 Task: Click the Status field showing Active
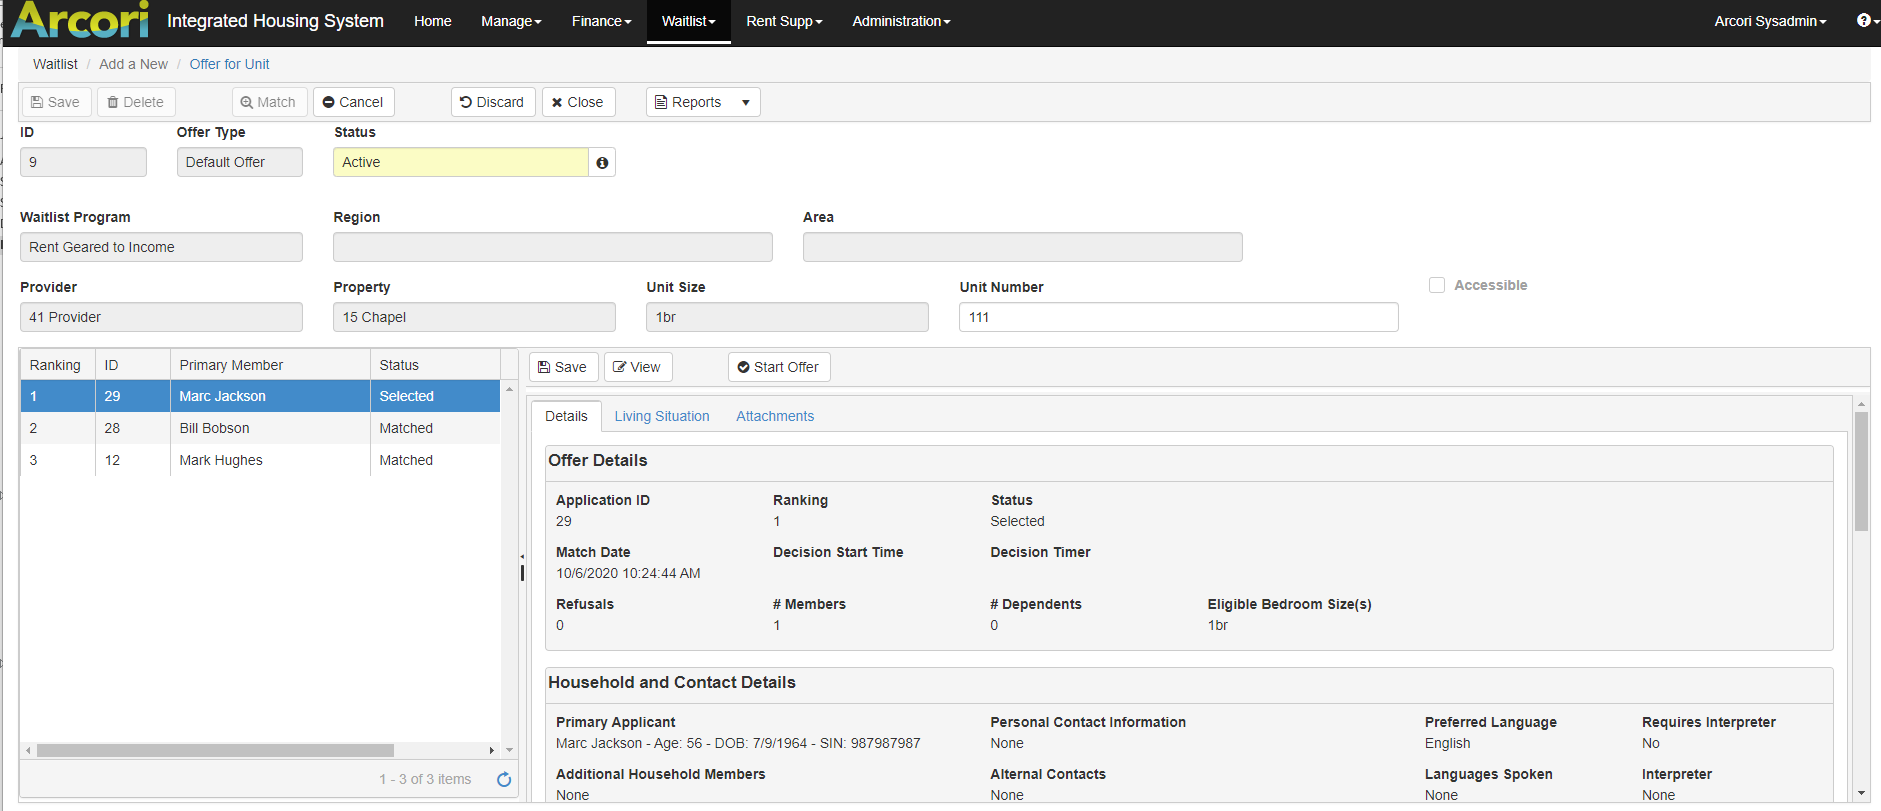tap(461, 162)
